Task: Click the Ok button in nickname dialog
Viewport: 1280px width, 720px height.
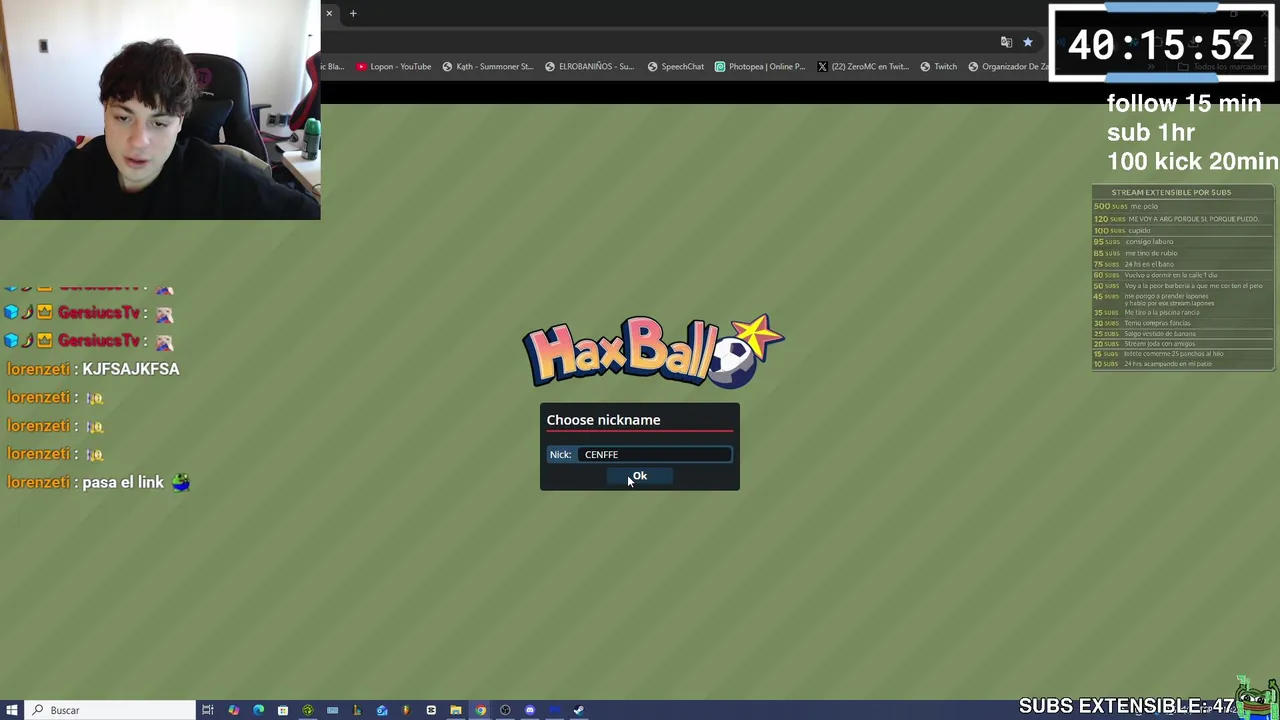Action: (640, 476)
